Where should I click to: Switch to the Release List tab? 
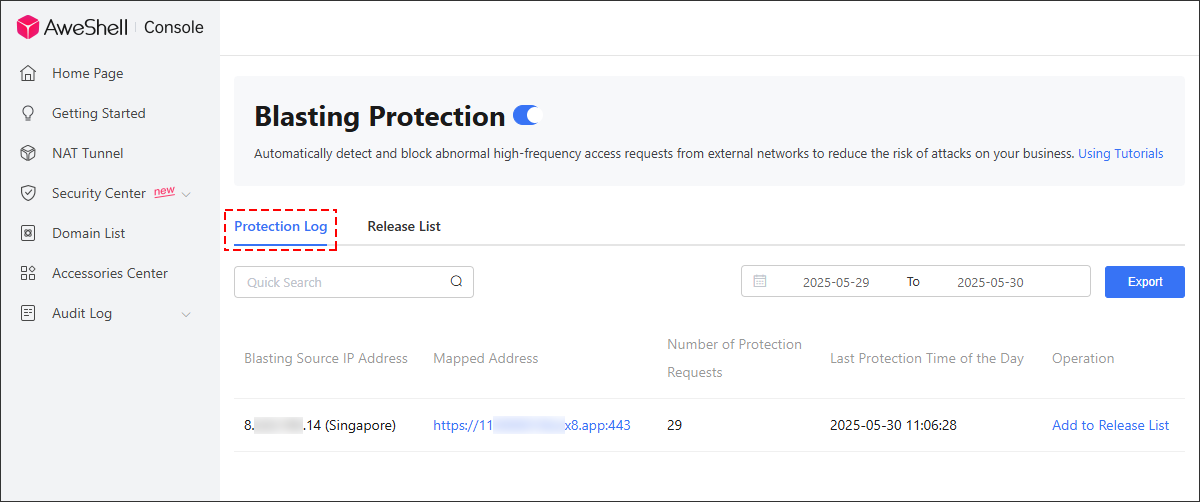coord(404,226)
